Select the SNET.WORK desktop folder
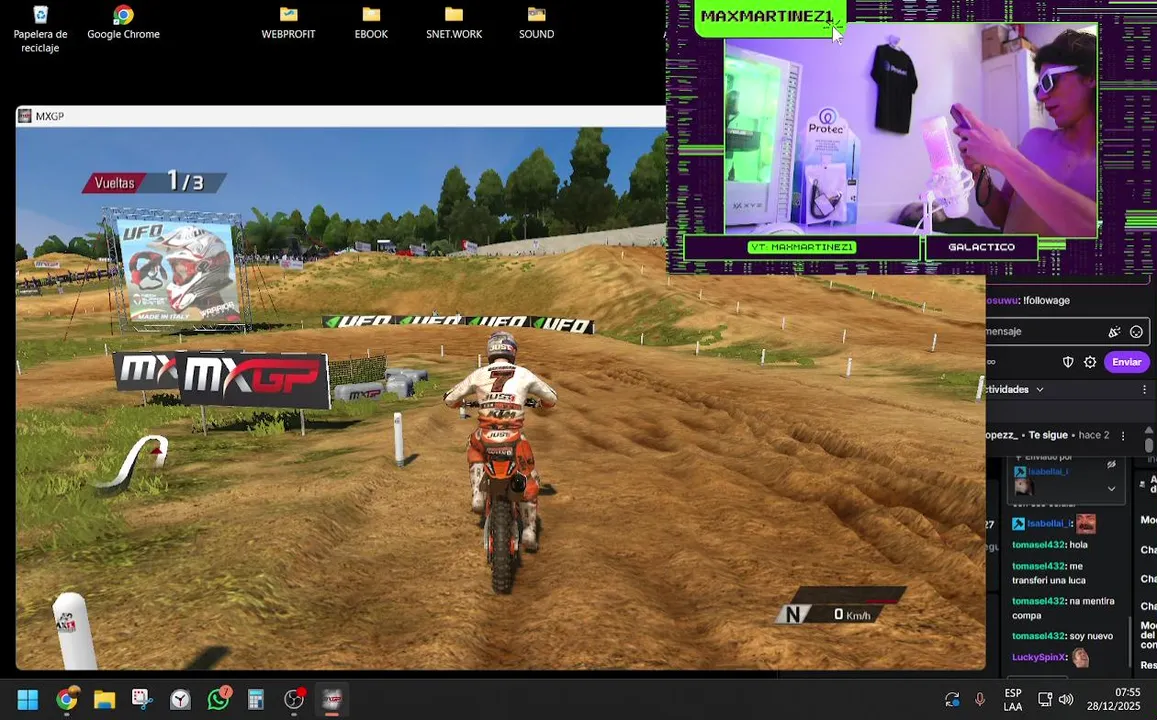 (454, 22)
